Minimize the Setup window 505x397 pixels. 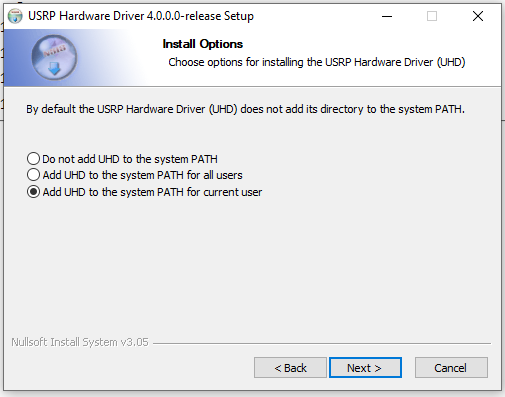[387, 16]
